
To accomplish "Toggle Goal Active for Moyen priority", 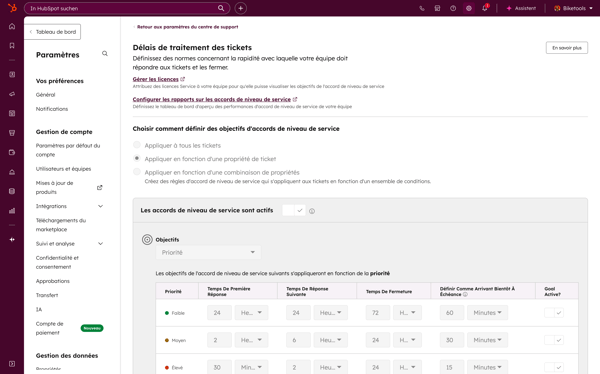I will [554, 340].
